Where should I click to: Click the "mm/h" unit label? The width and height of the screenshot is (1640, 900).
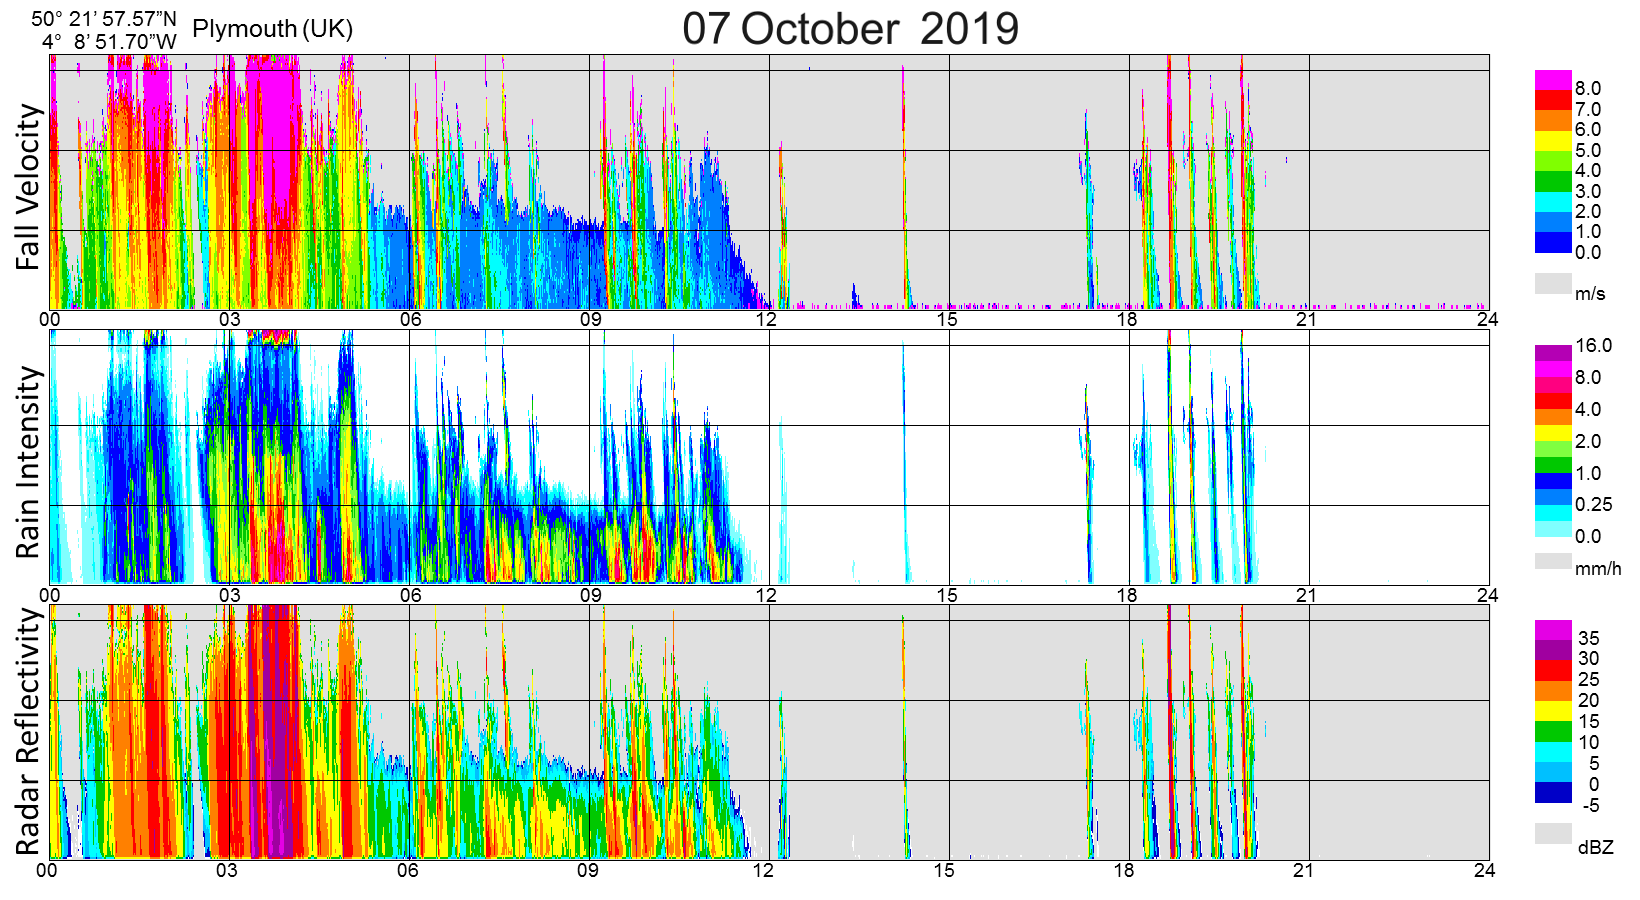(x=1598, y=569)
